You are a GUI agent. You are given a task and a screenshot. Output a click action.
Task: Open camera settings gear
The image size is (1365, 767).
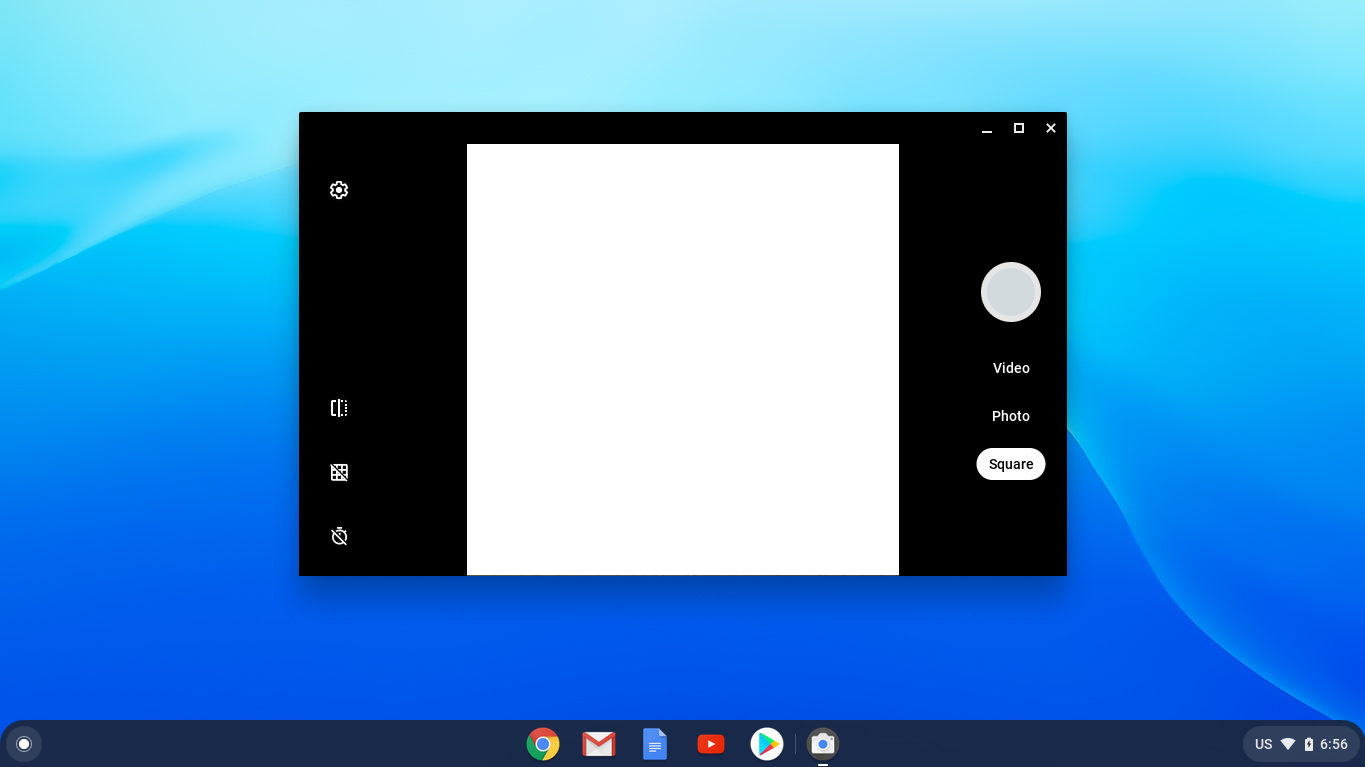point(339,190)
